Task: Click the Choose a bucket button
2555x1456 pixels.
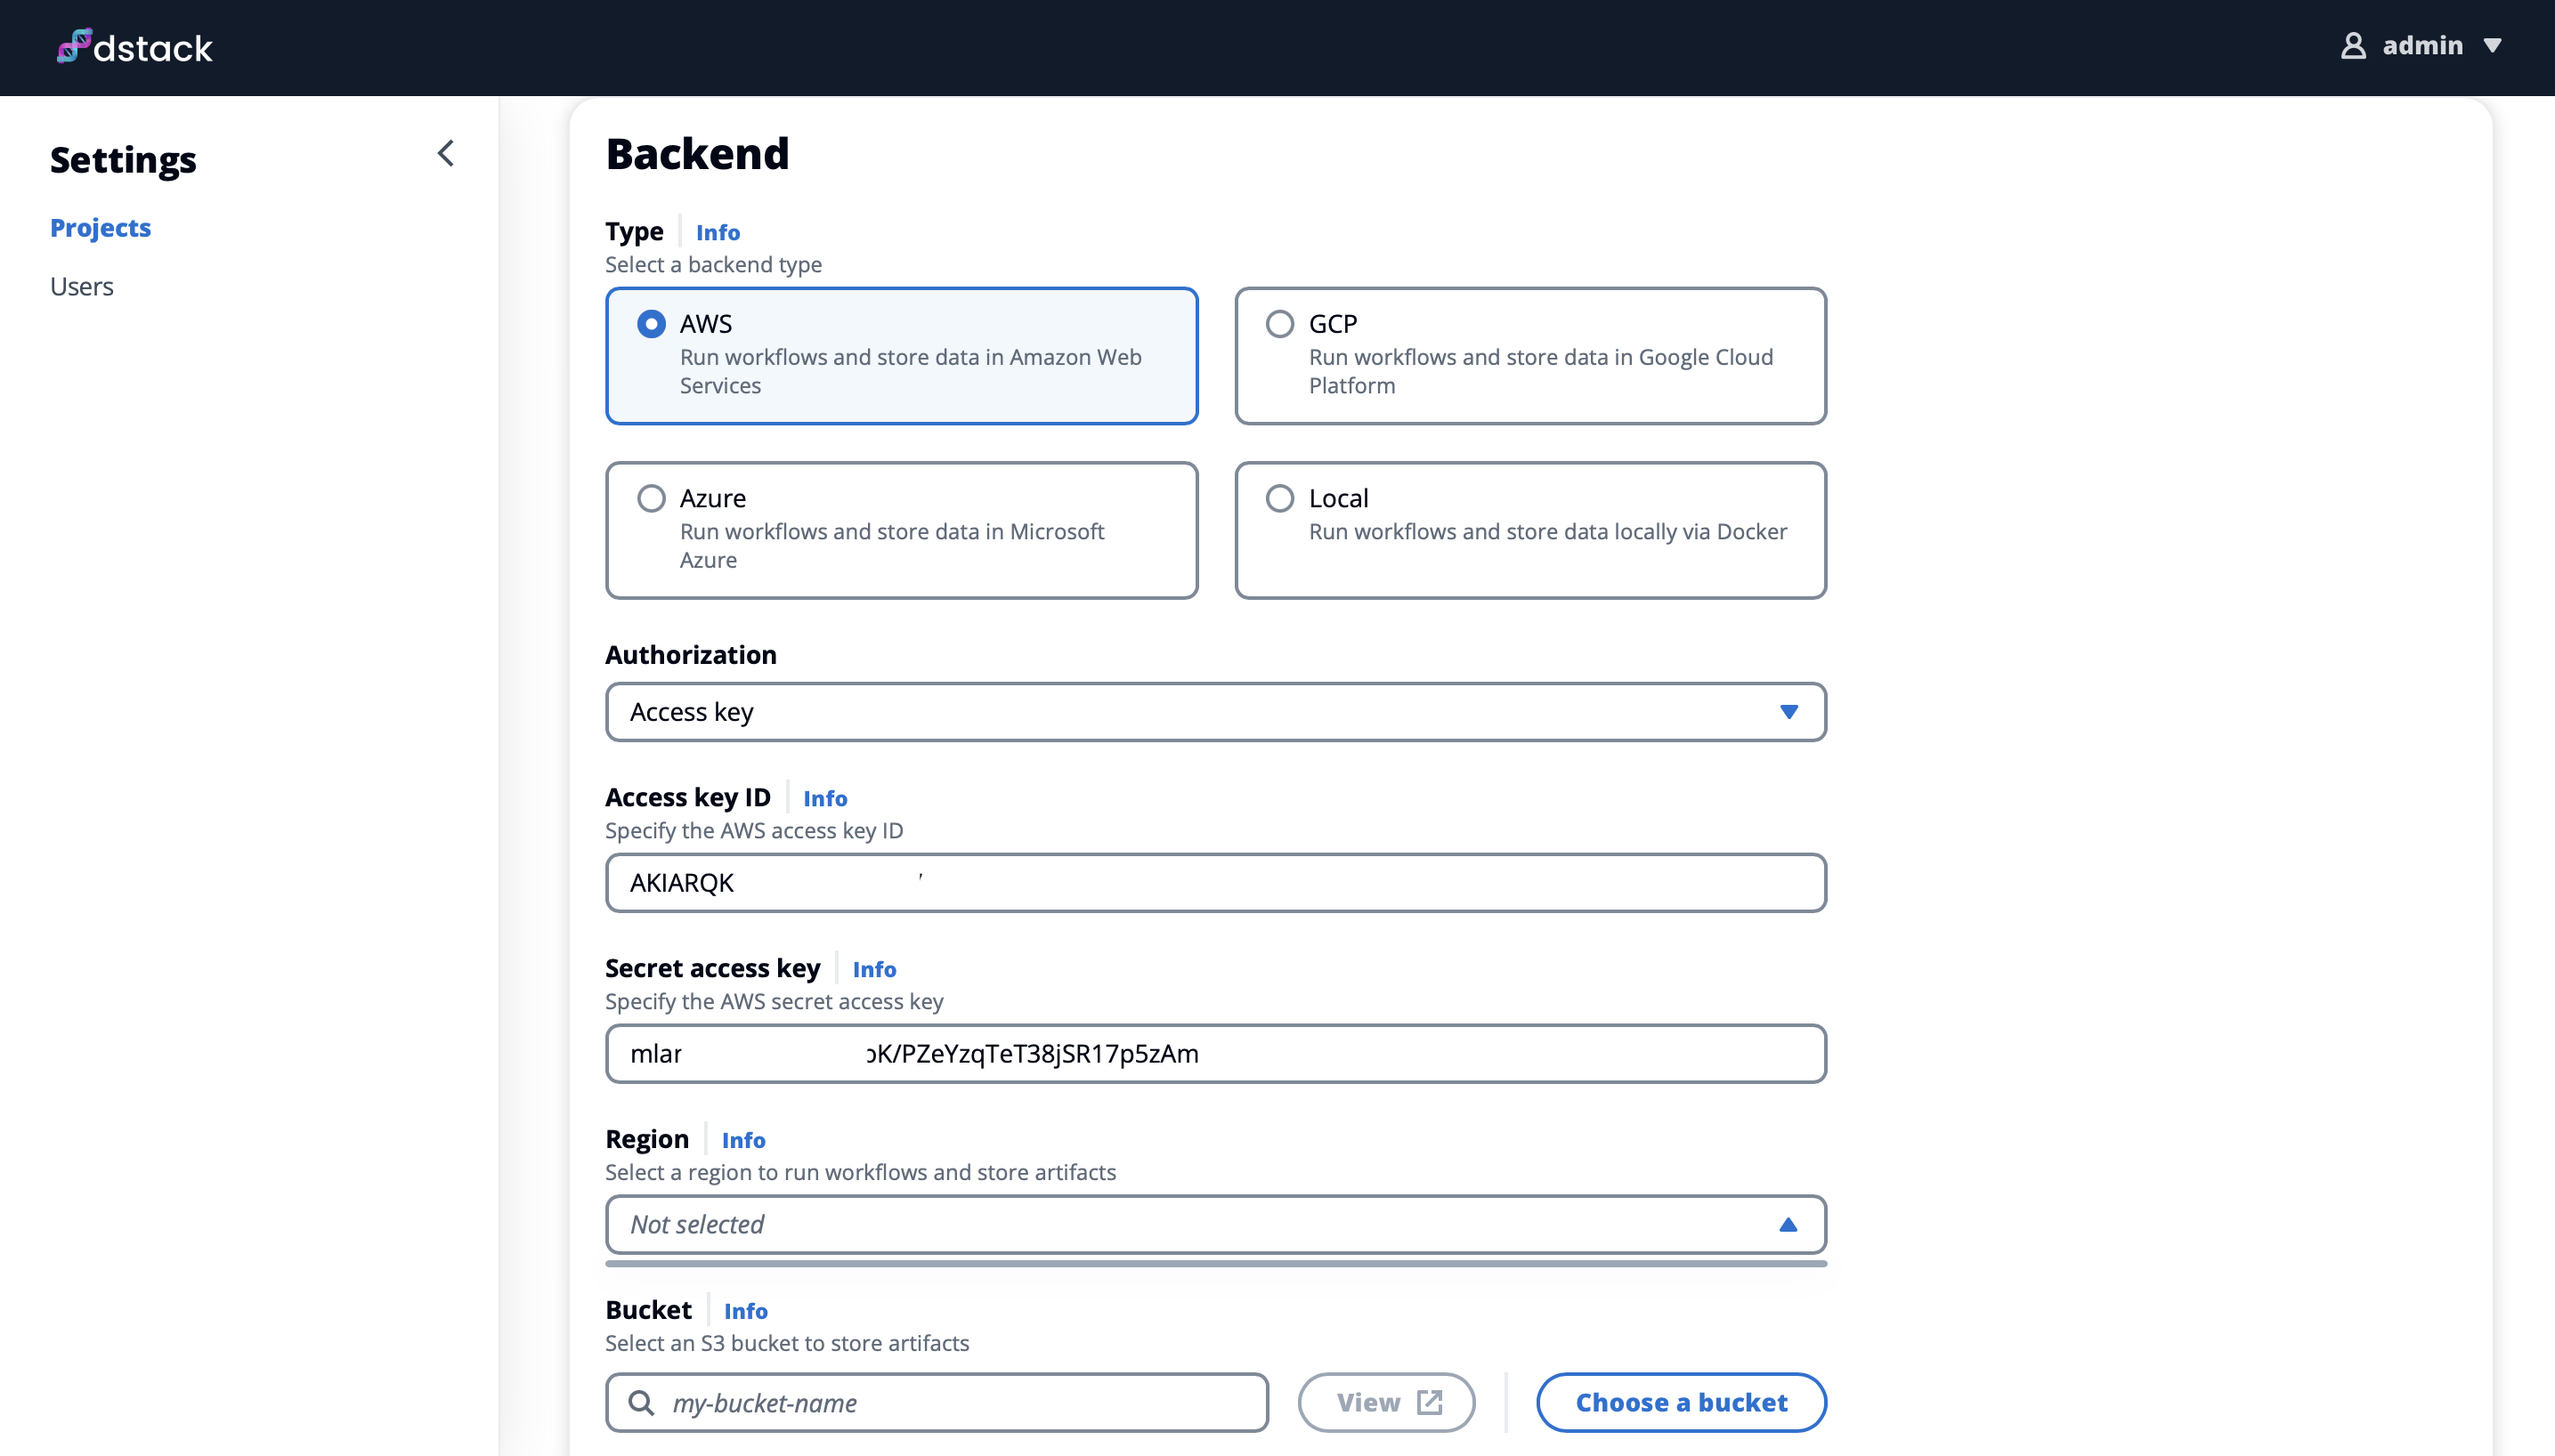Action: pyautogui.click(x=1680, y=1402)
